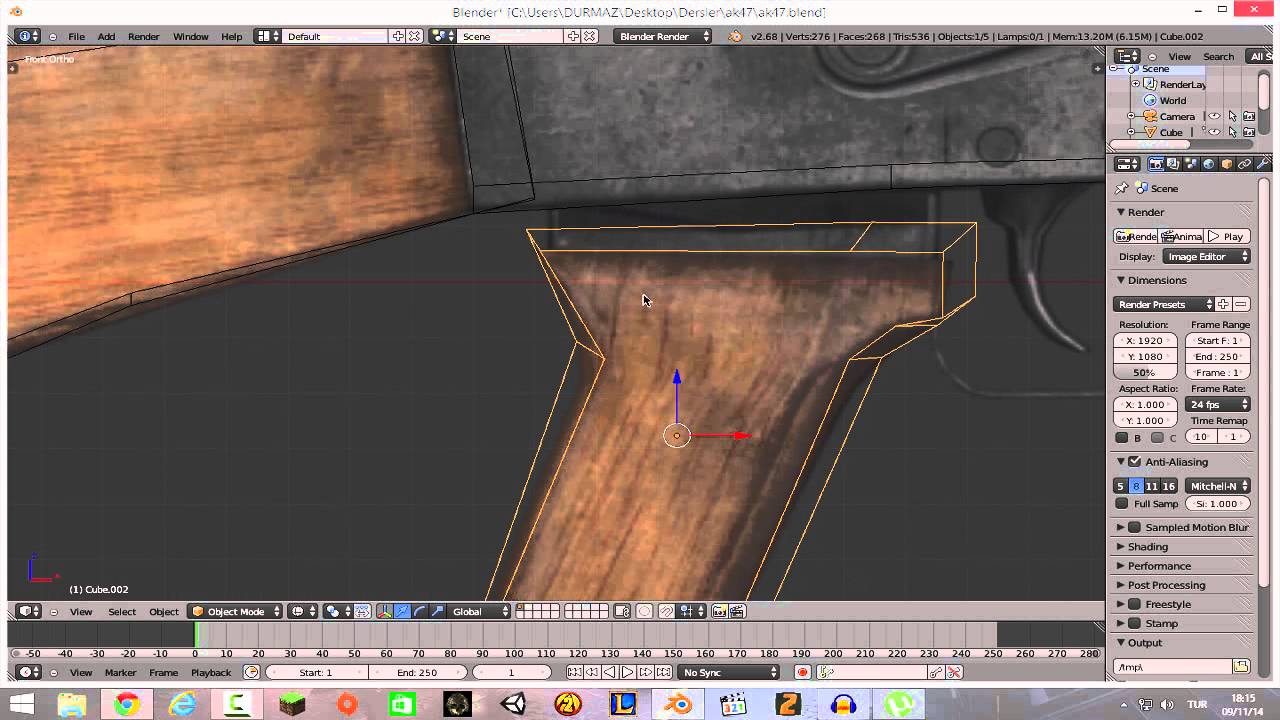Open Google Chrome from the taskbar
The image size is (1280, 720).
coord(127,705)
